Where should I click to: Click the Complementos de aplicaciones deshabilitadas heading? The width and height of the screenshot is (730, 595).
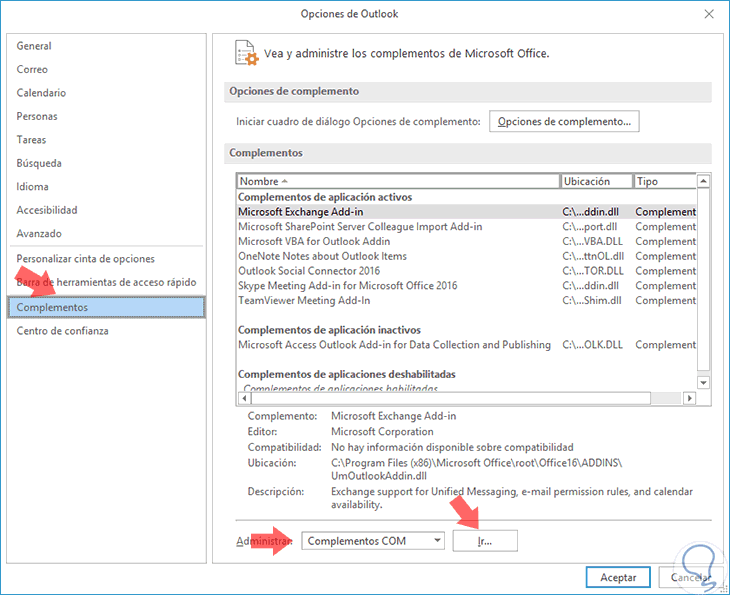click(x=346, y=374)
